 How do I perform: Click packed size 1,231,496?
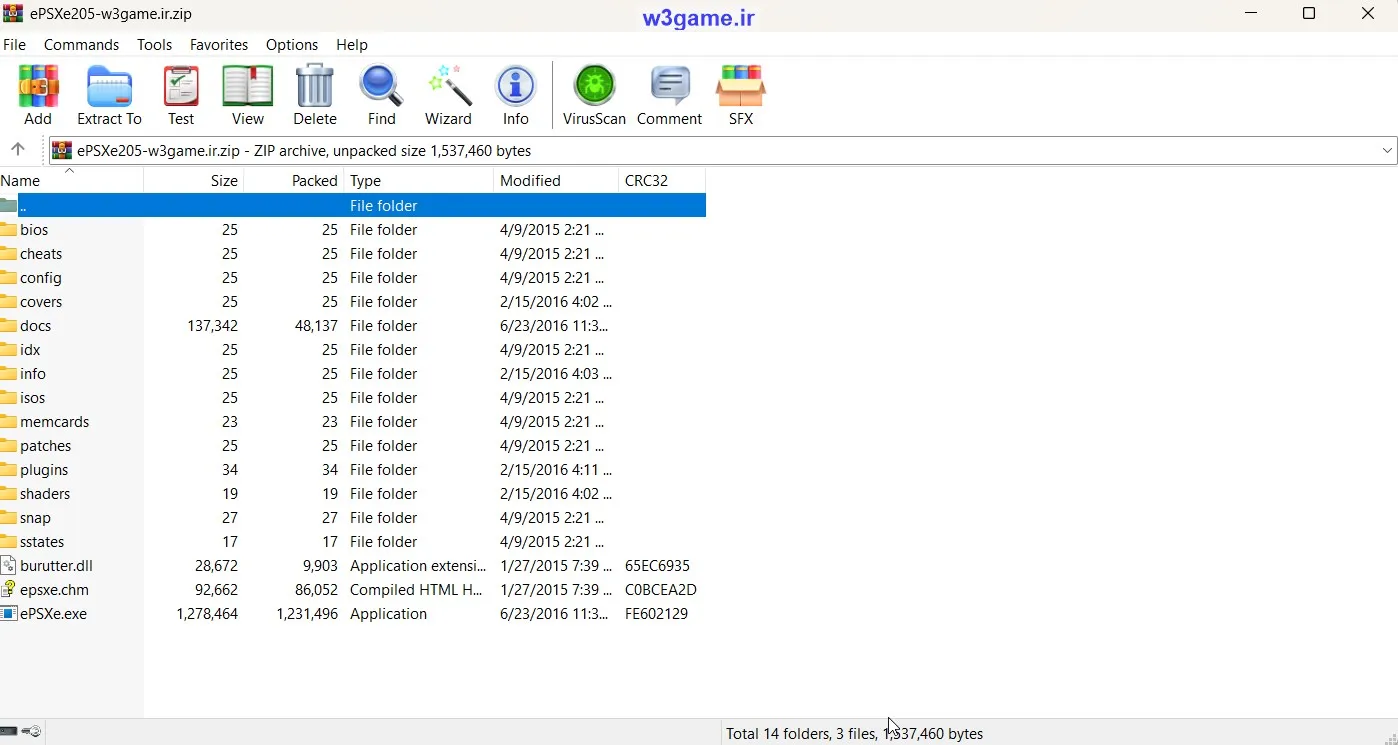pos(307,614)
